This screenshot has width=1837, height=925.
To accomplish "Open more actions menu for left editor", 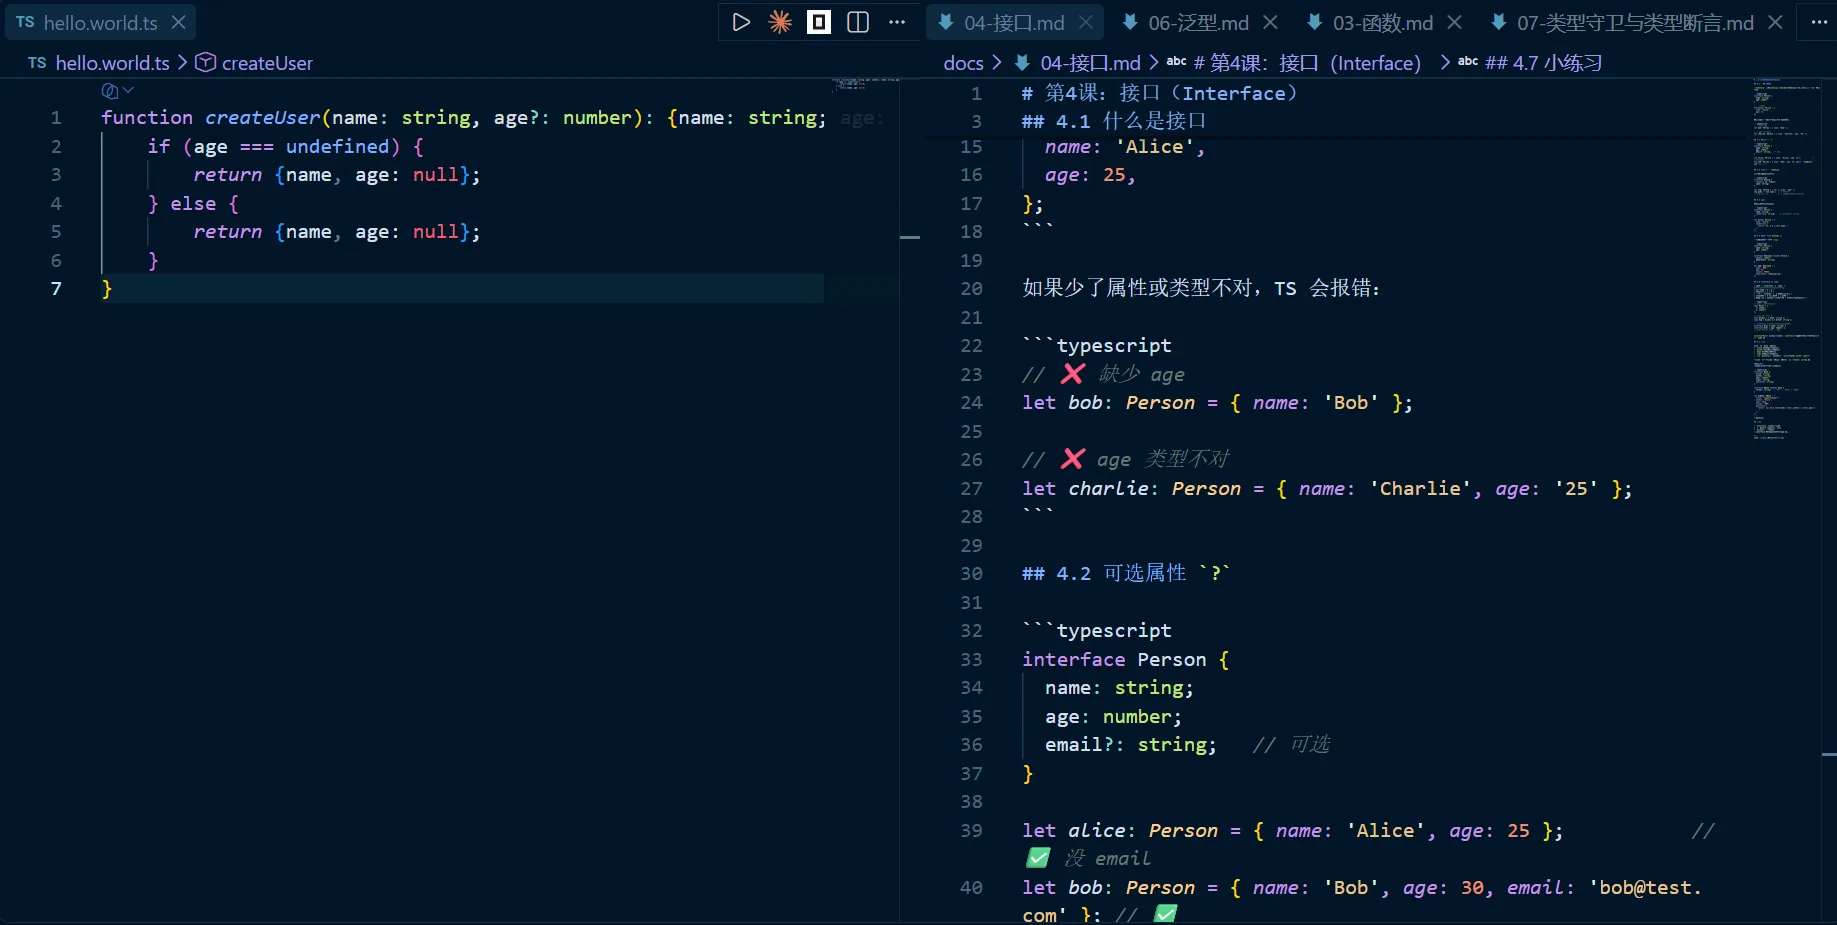I will (897, 22).
